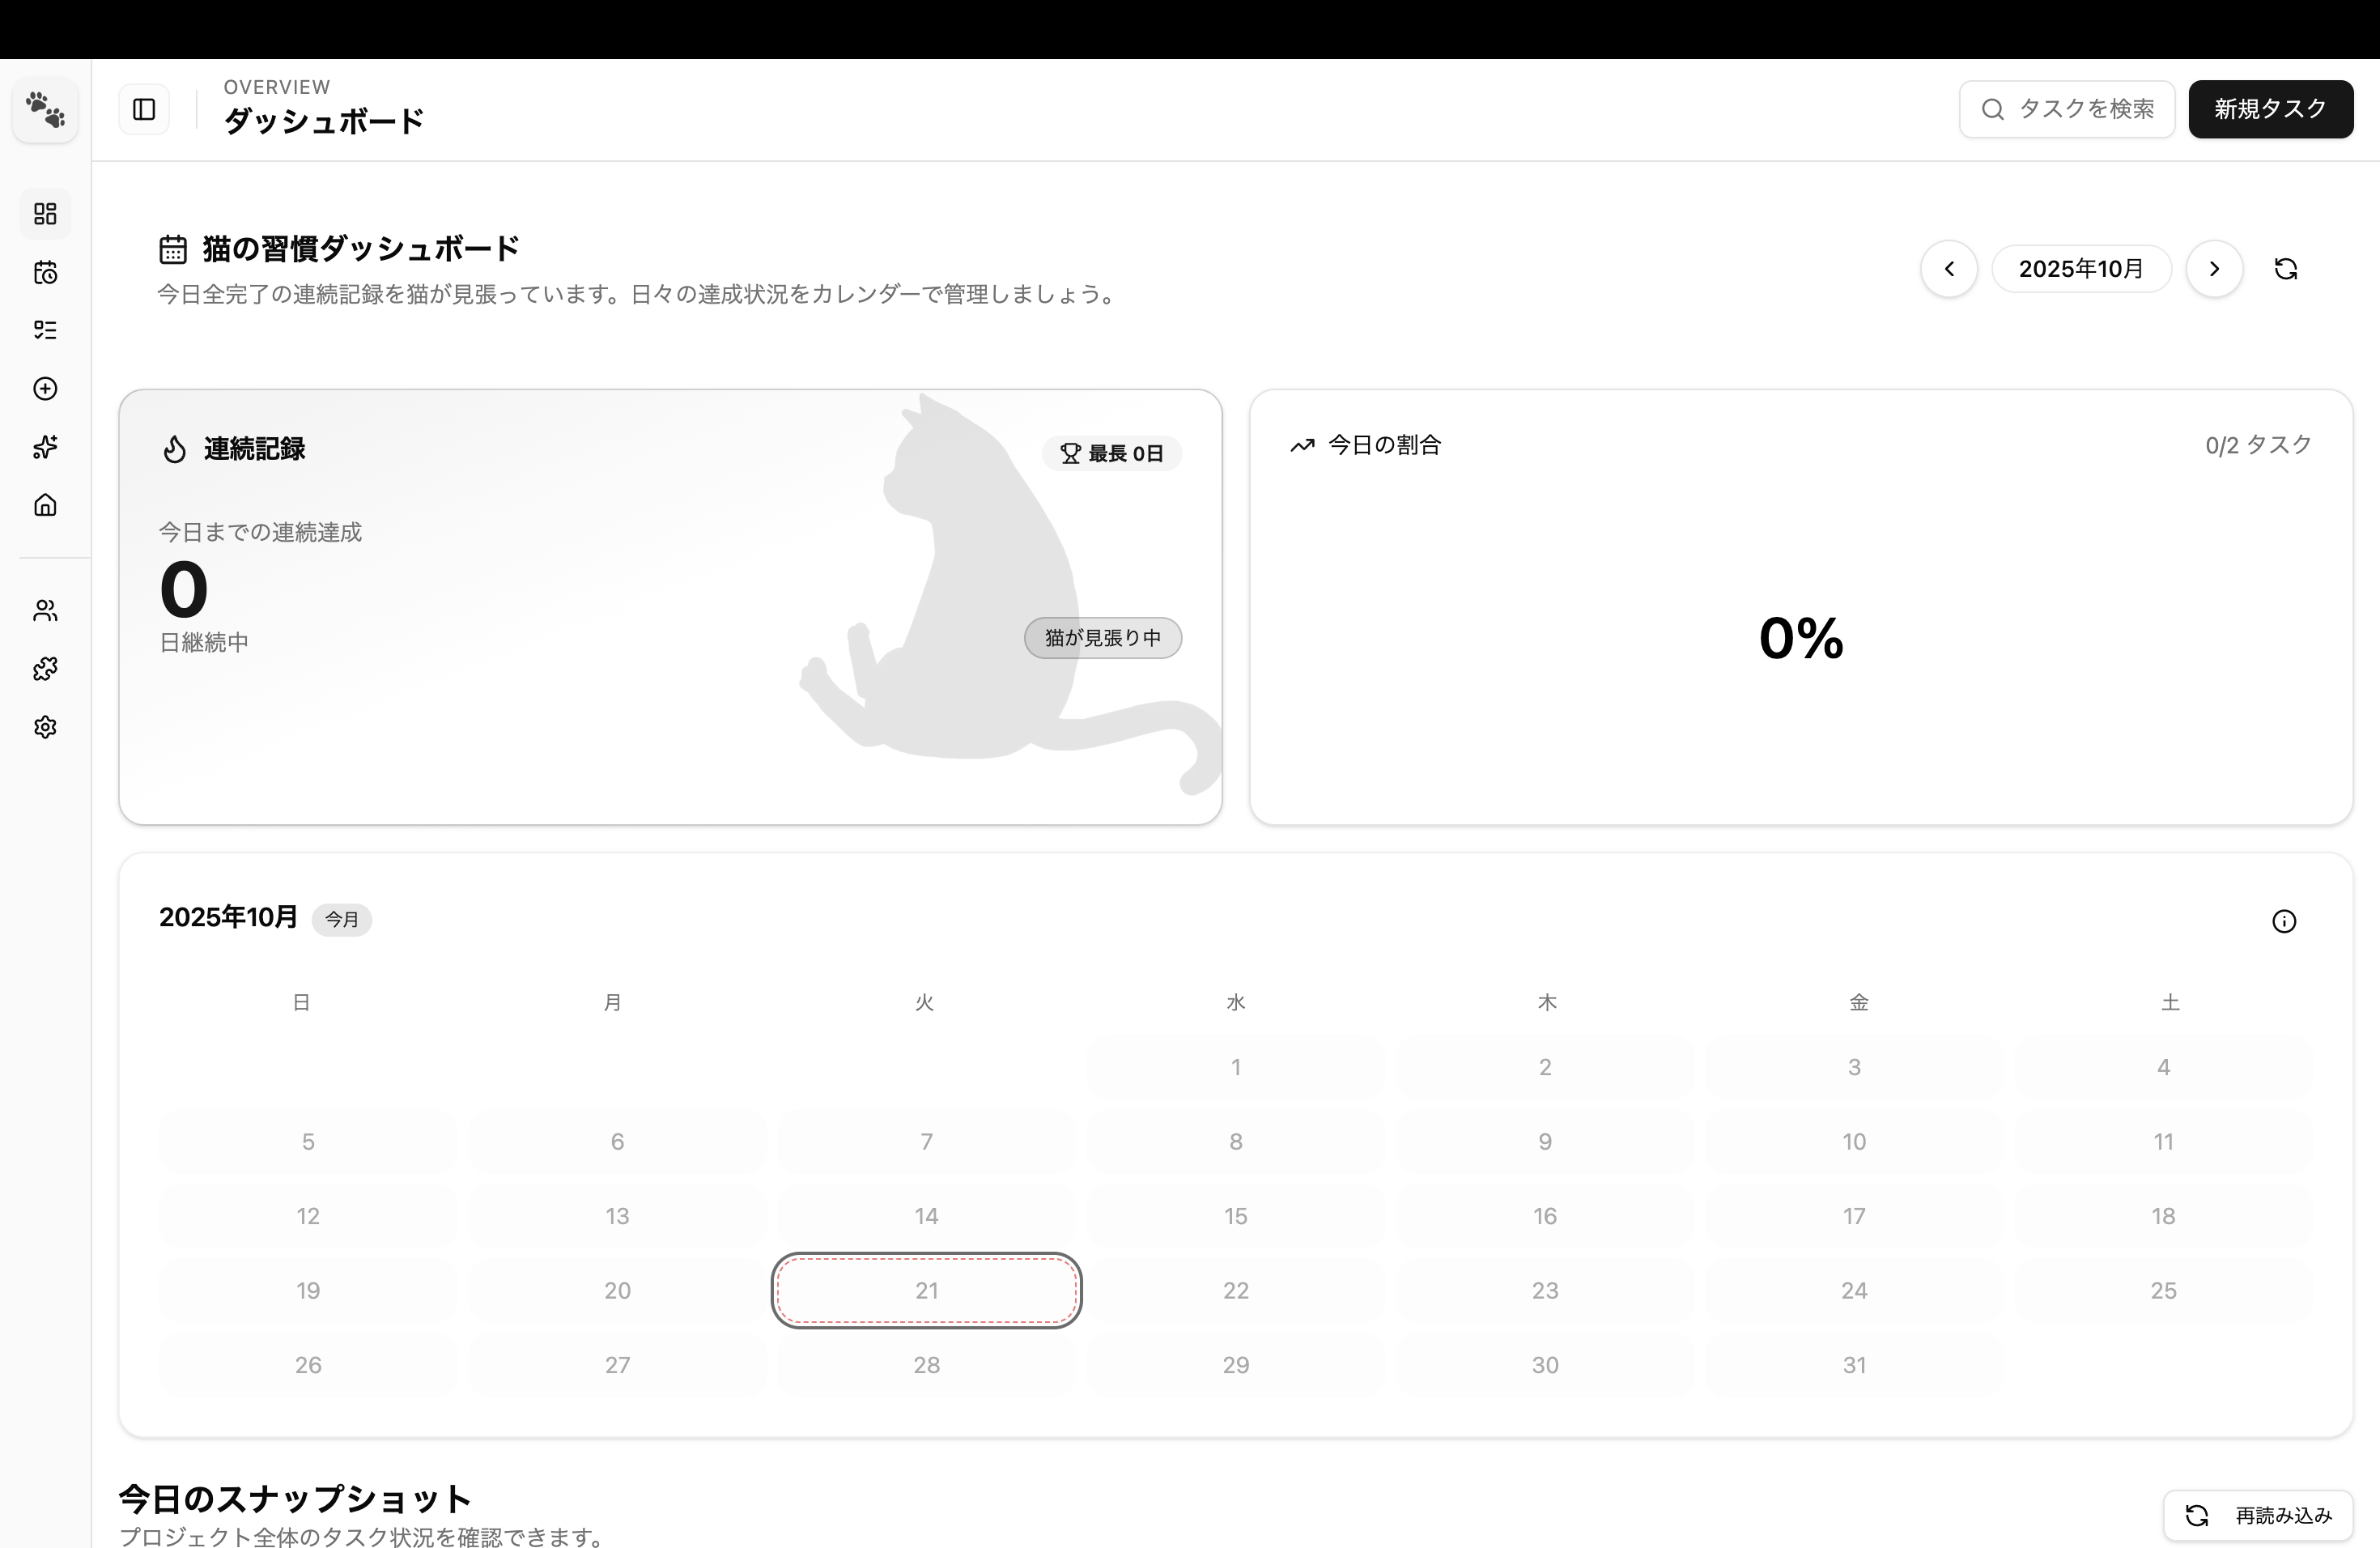Go to previous month with the left chevron
The image size is (2380, 1548).
pyautogui.click(x=1948, y=268)
